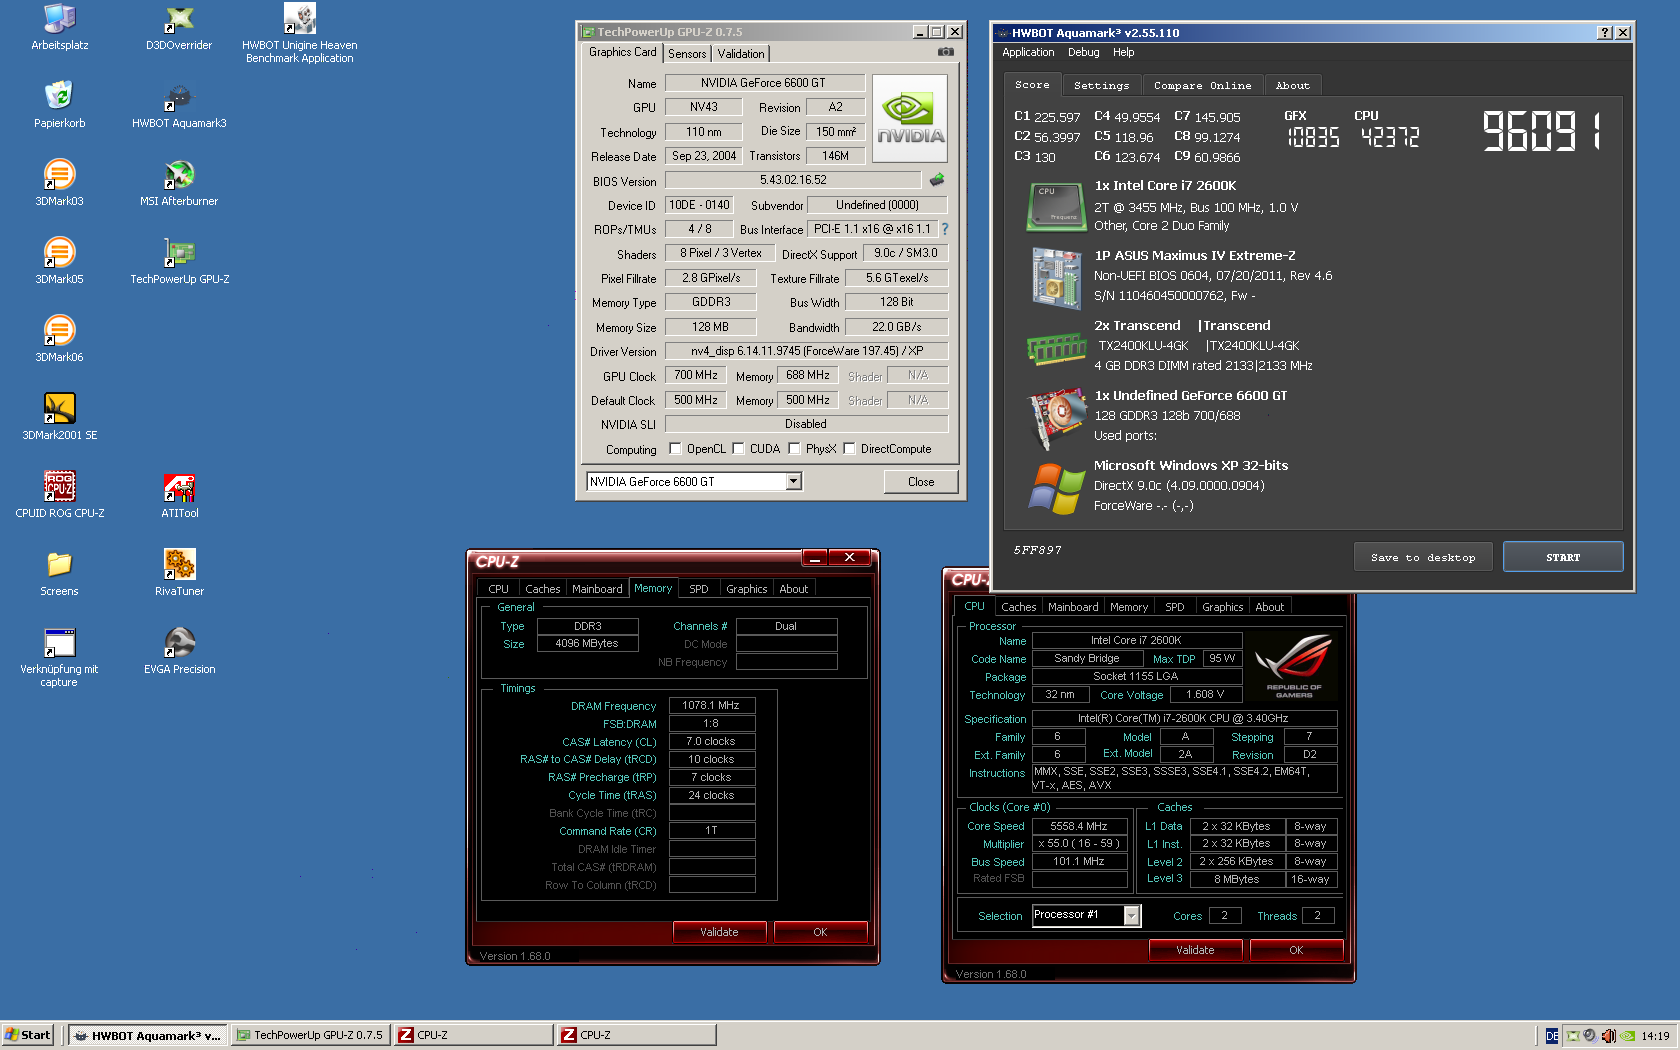Viewport: 1680px width, 1050px height.
Task: Enable the PhysX checkbox in GPU-Z
Action: (794, 449)
